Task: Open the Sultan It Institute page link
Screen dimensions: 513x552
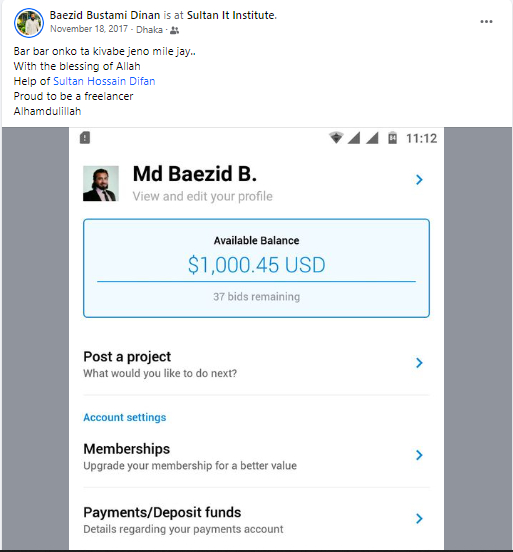Action: [231, 15]
